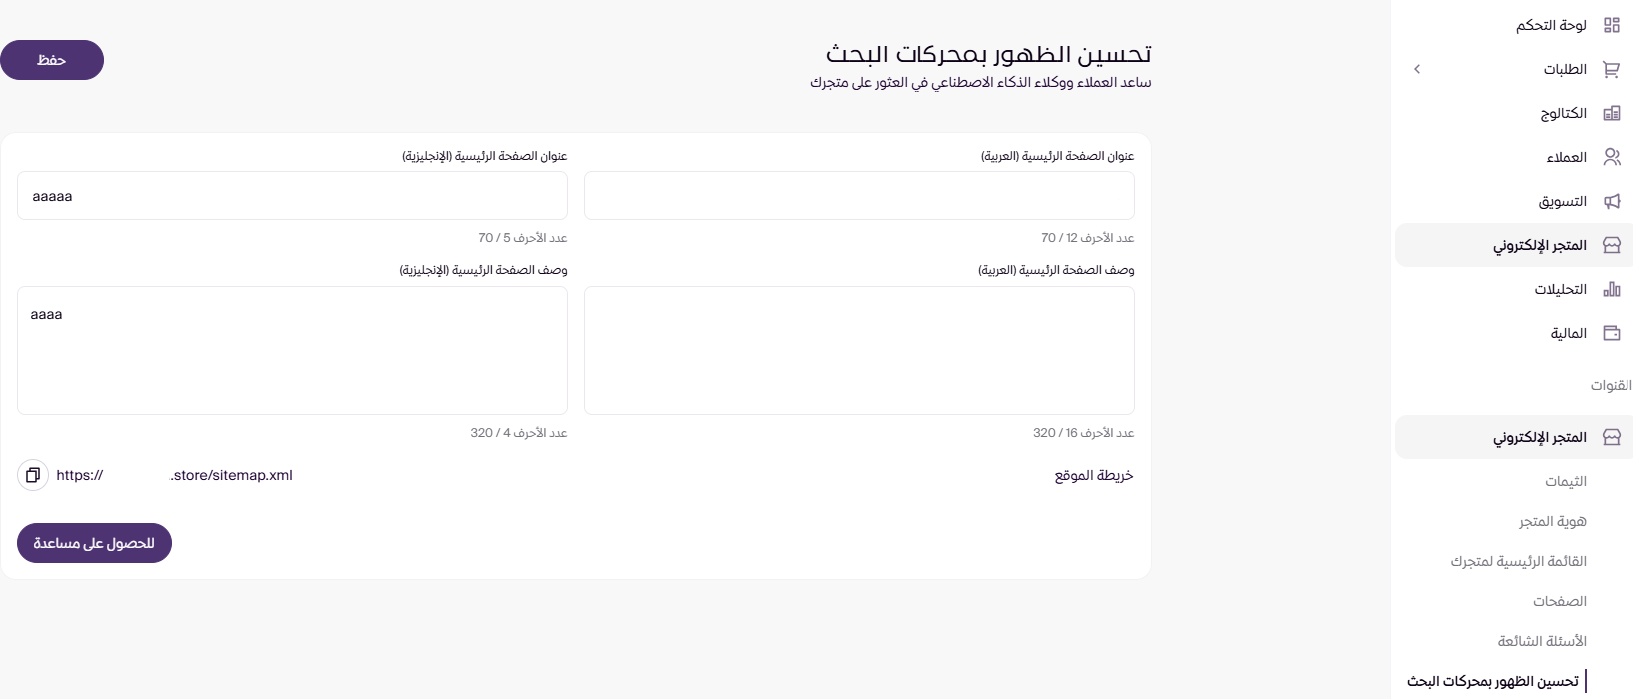Screen dimensions: 1633x699
Task: Click the English homepage description textarea
Action: pos(292,350)
